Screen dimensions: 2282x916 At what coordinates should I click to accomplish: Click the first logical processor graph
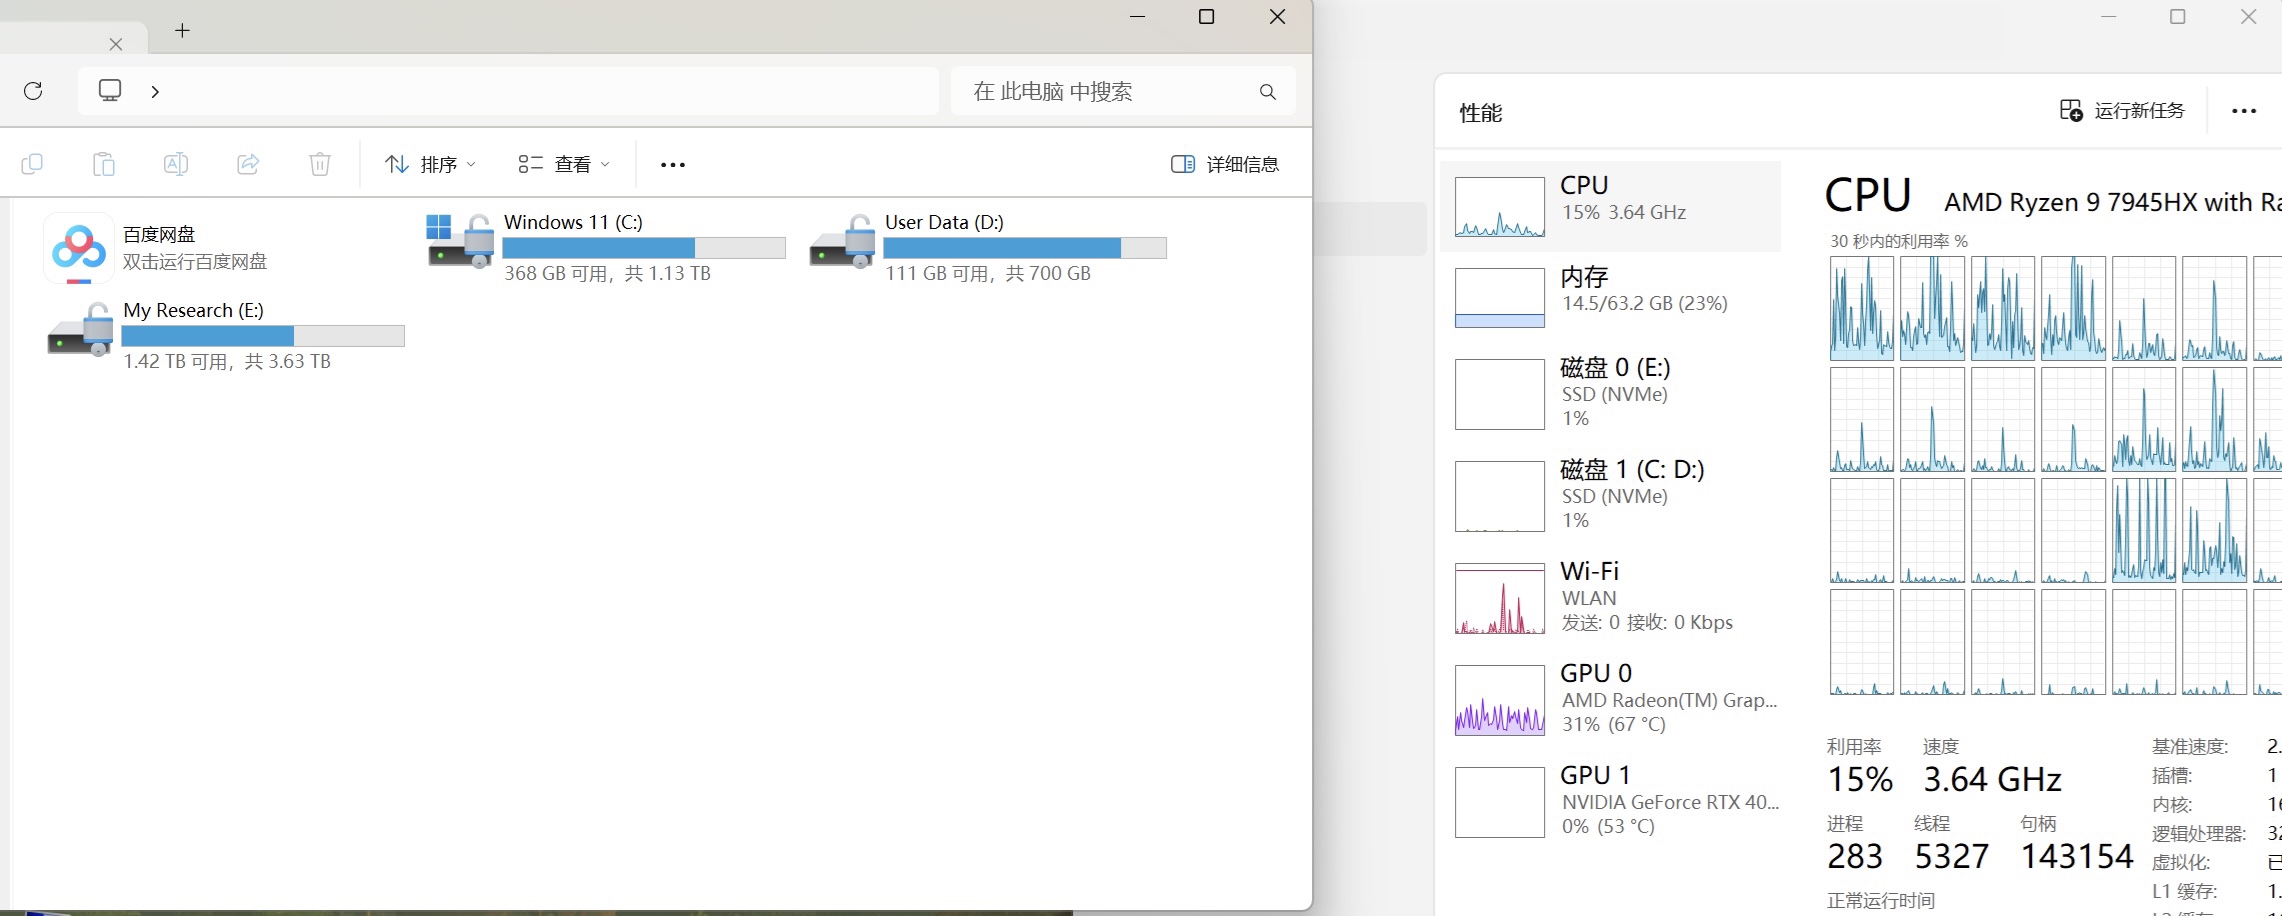[1861, 308]
